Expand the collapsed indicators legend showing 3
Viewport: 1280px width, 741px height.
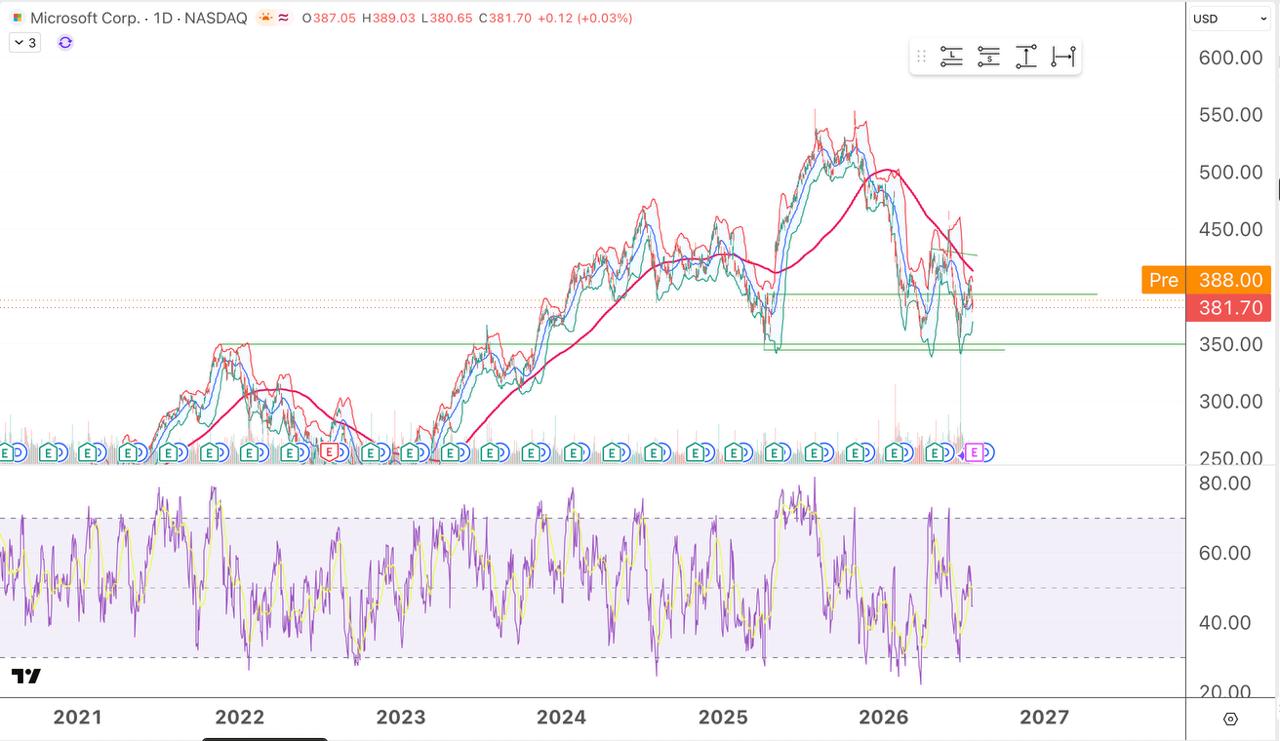click(24, 42)
